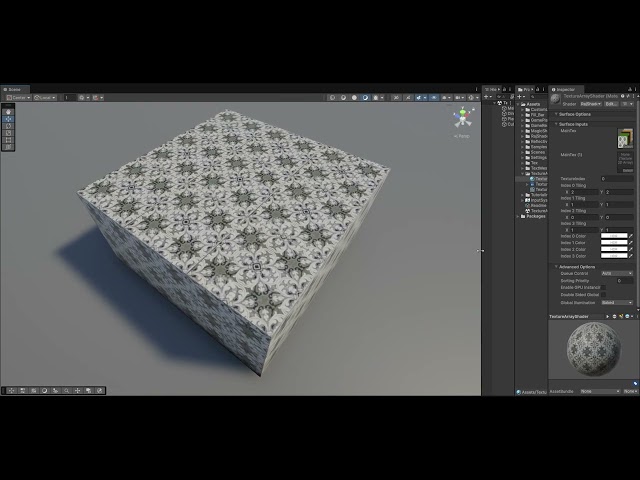Click the Edit shader button
The image size is (640, 480).
[611, 104]
